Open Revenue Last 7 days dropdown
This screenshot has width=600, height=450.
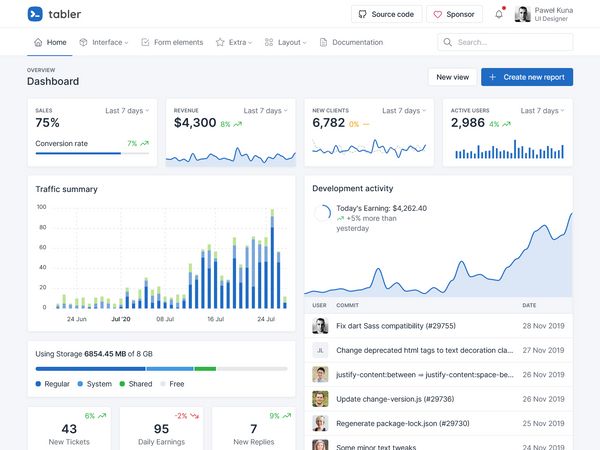tap(266, 111)
